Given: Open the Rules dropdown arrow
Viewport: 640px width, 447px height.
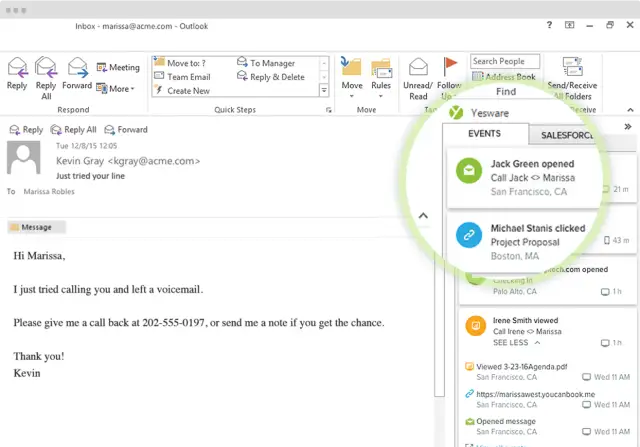Looking at the screenshot, I should pyautogui.click(x=380, y=97).
